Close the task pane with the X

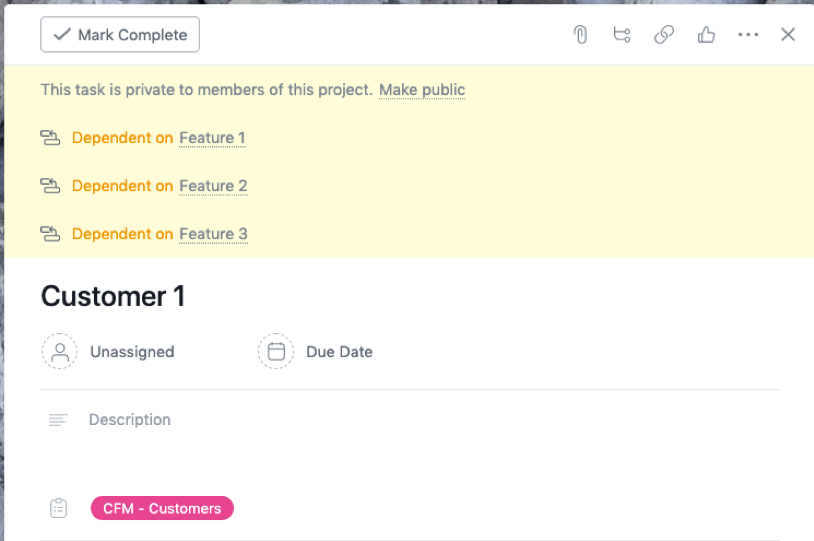pyautogui.click(x=788, y=35)
